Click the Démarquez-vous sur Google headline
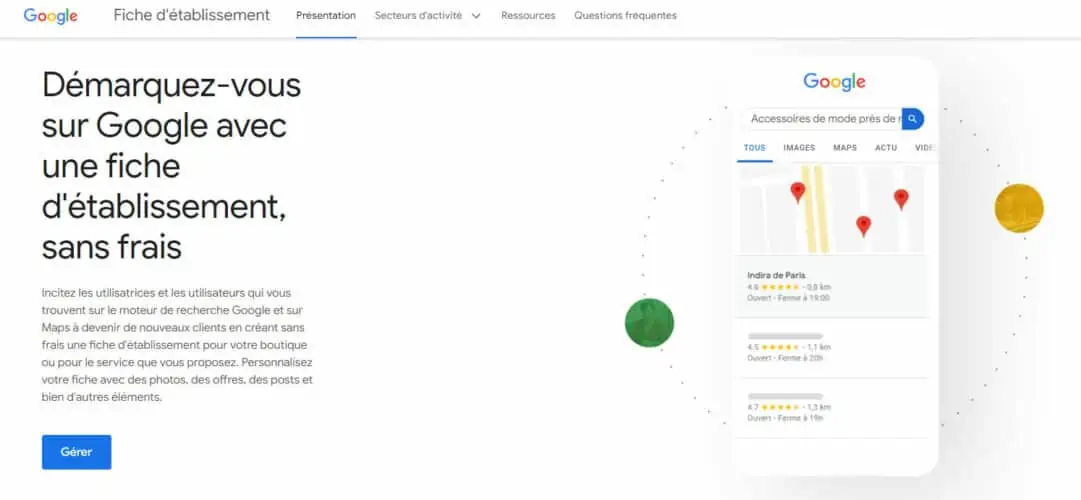Screen dimensions: 1081x500 (172, 166)
